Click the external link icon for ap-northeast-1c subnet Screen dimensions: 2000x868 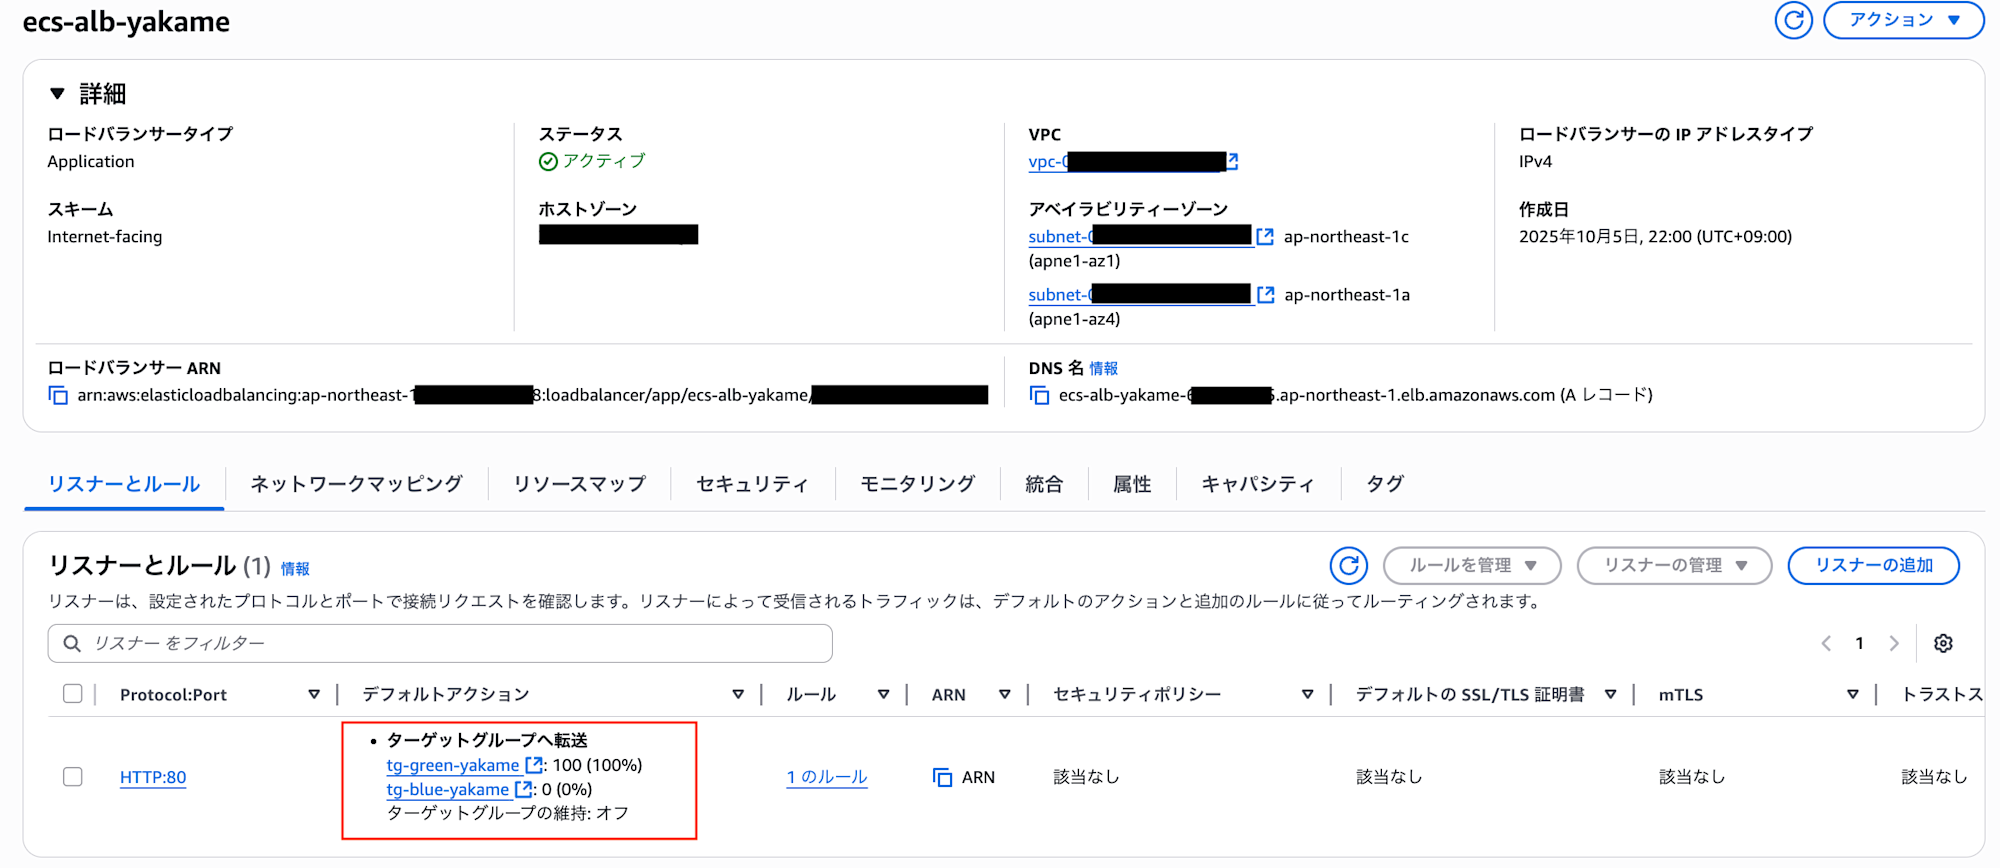(x=1265, y=237)
